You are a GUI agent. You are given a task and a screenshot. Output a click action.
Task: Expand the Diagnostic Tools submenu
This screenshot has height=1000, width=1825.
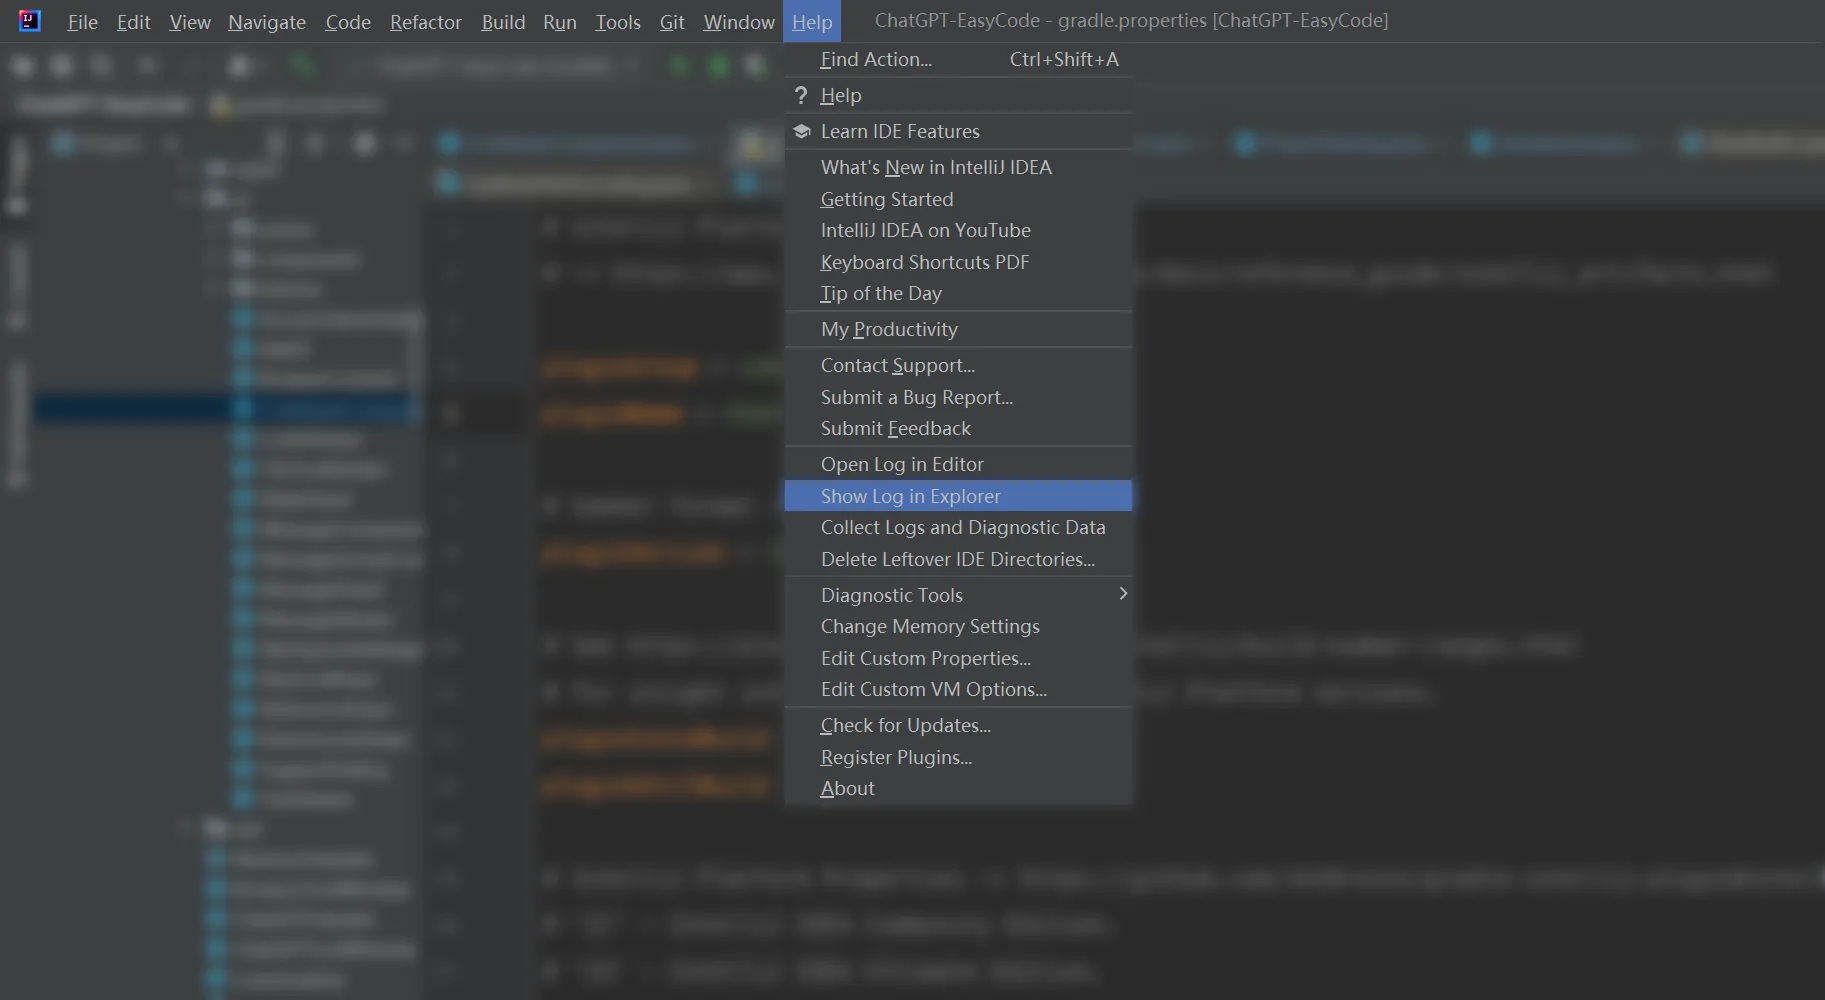coord(958,595)
